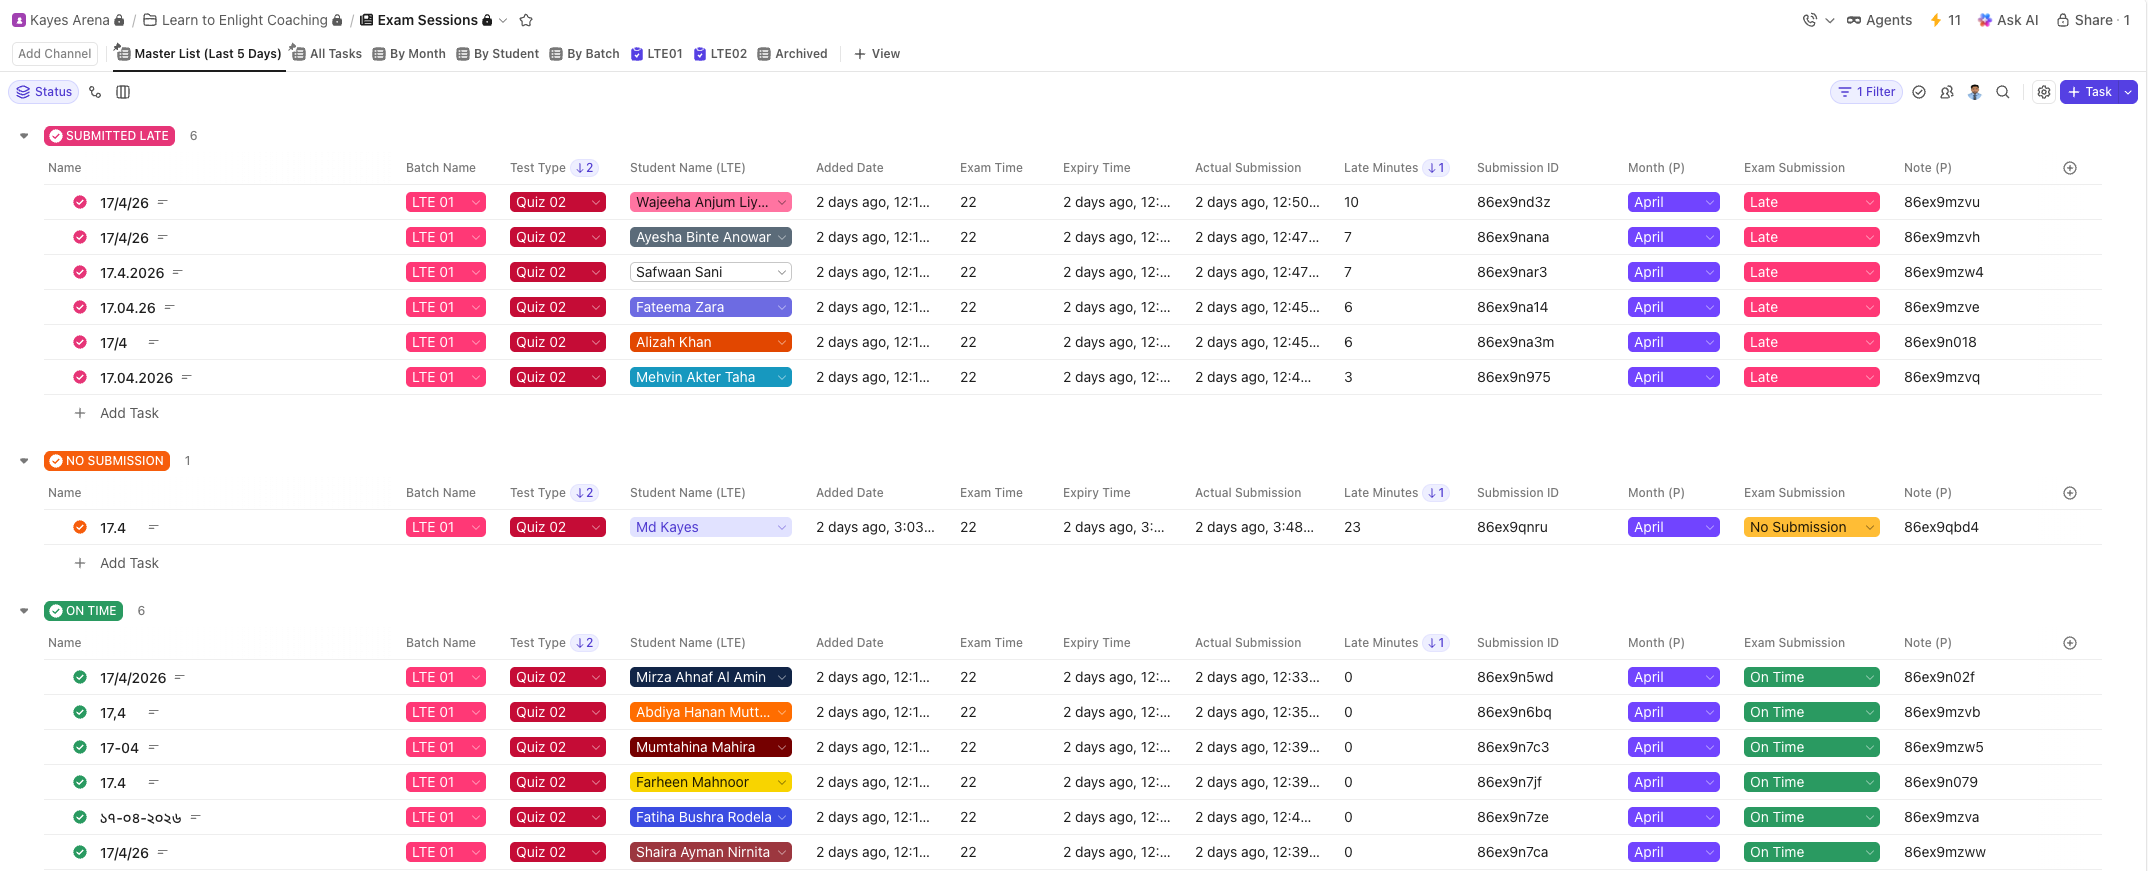Click the favorite star icon next to Exam Sessions
This screenshot has width=2148, height=871.
(x=526, y=20)
